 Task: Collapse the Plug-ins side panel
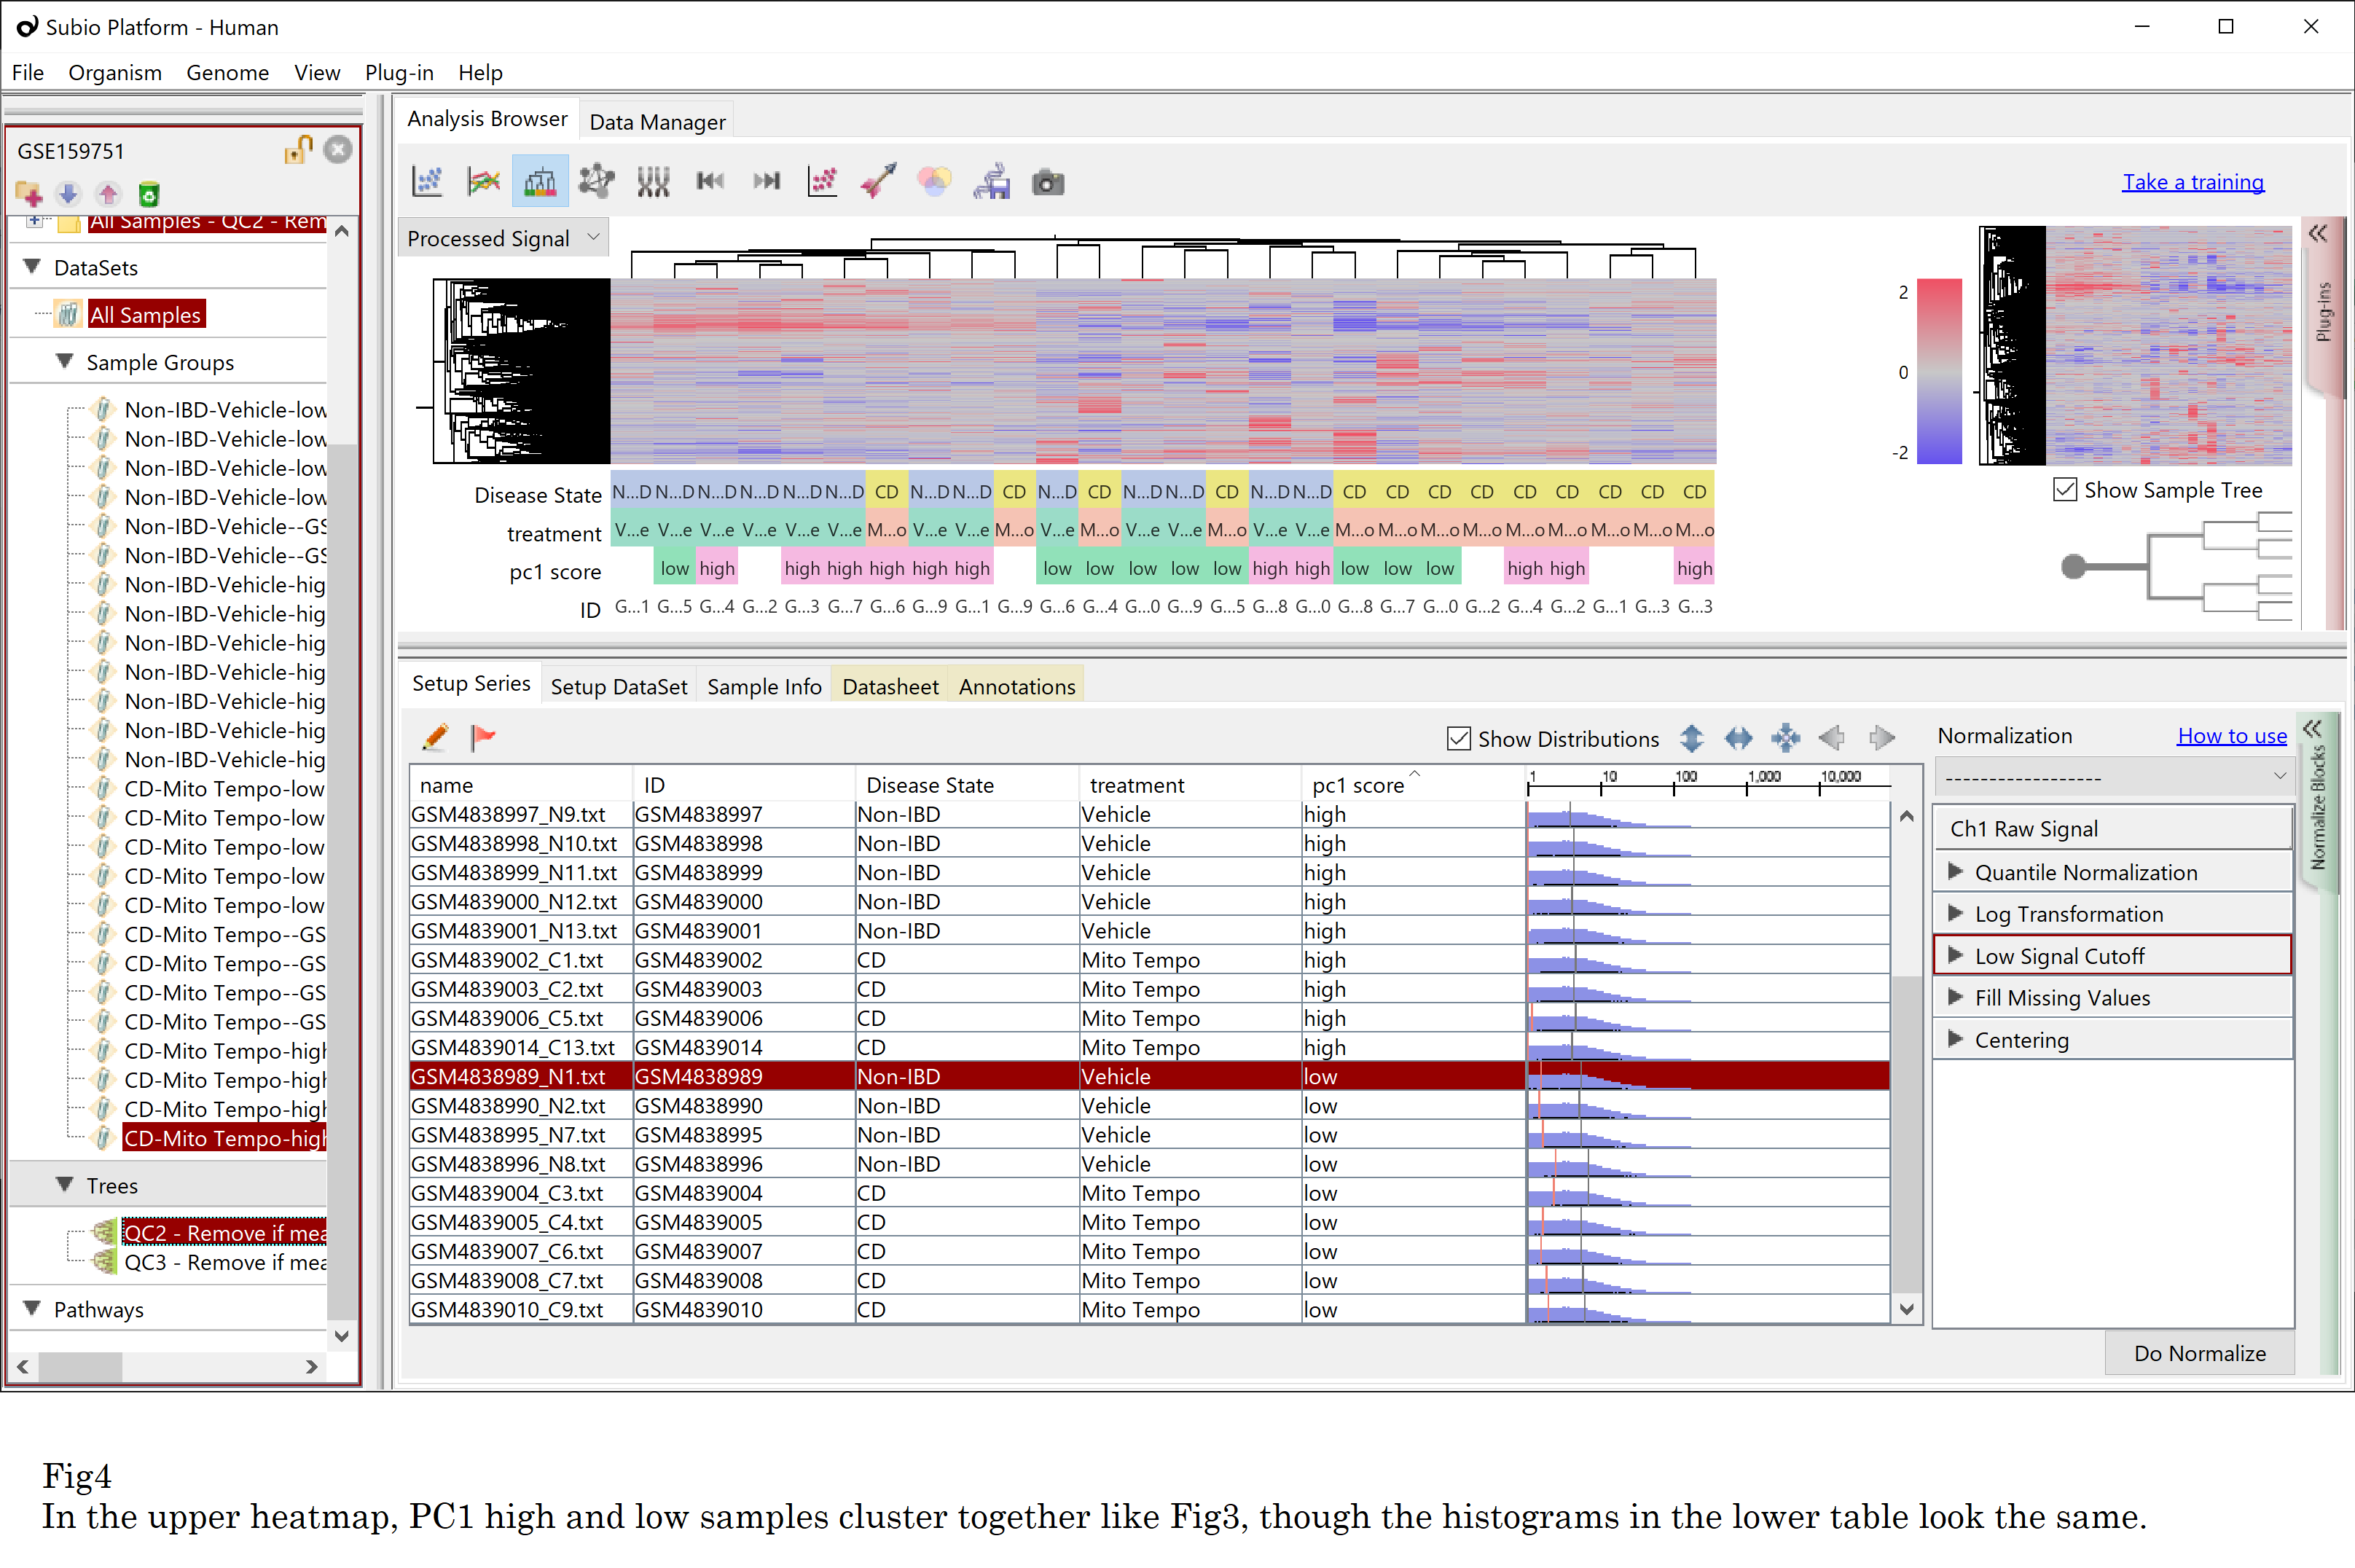tap(2318, 234)
